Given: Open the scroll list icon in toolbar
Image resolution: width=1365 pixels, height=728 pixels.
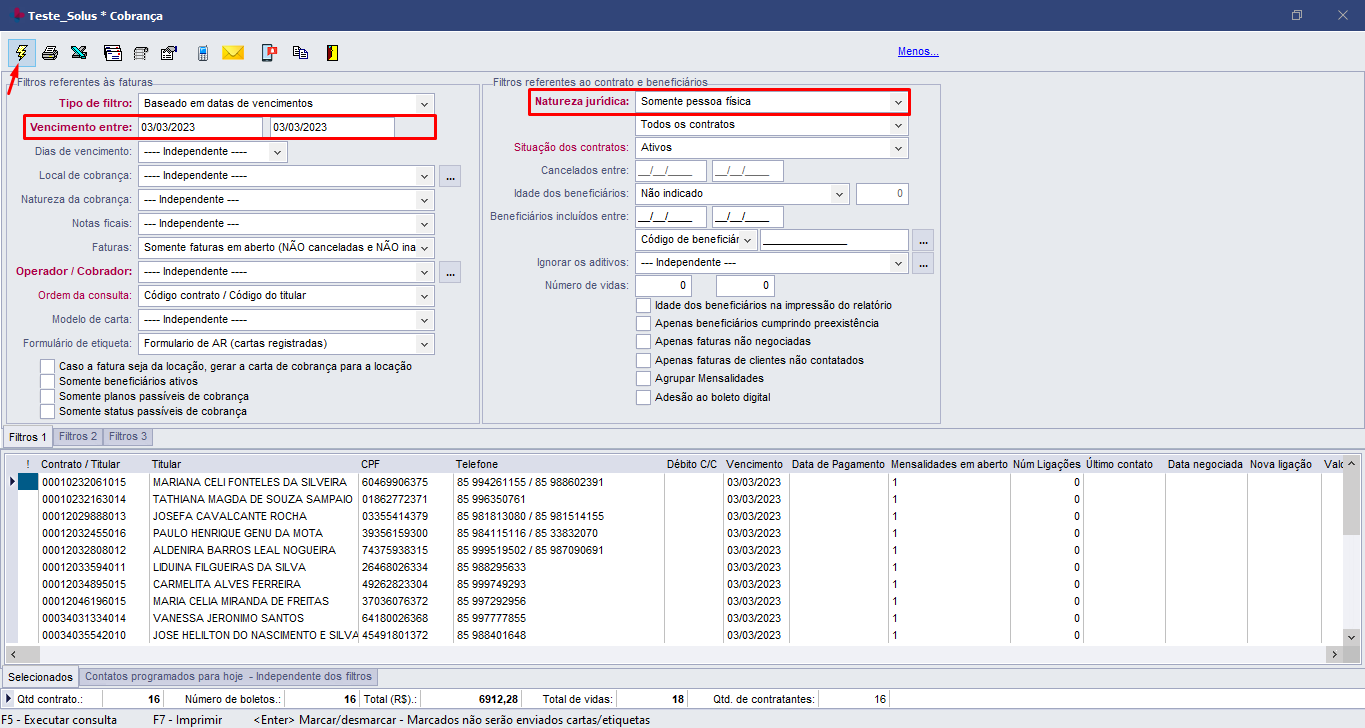Looking at the screenshot, I should (x=141, y=53).
